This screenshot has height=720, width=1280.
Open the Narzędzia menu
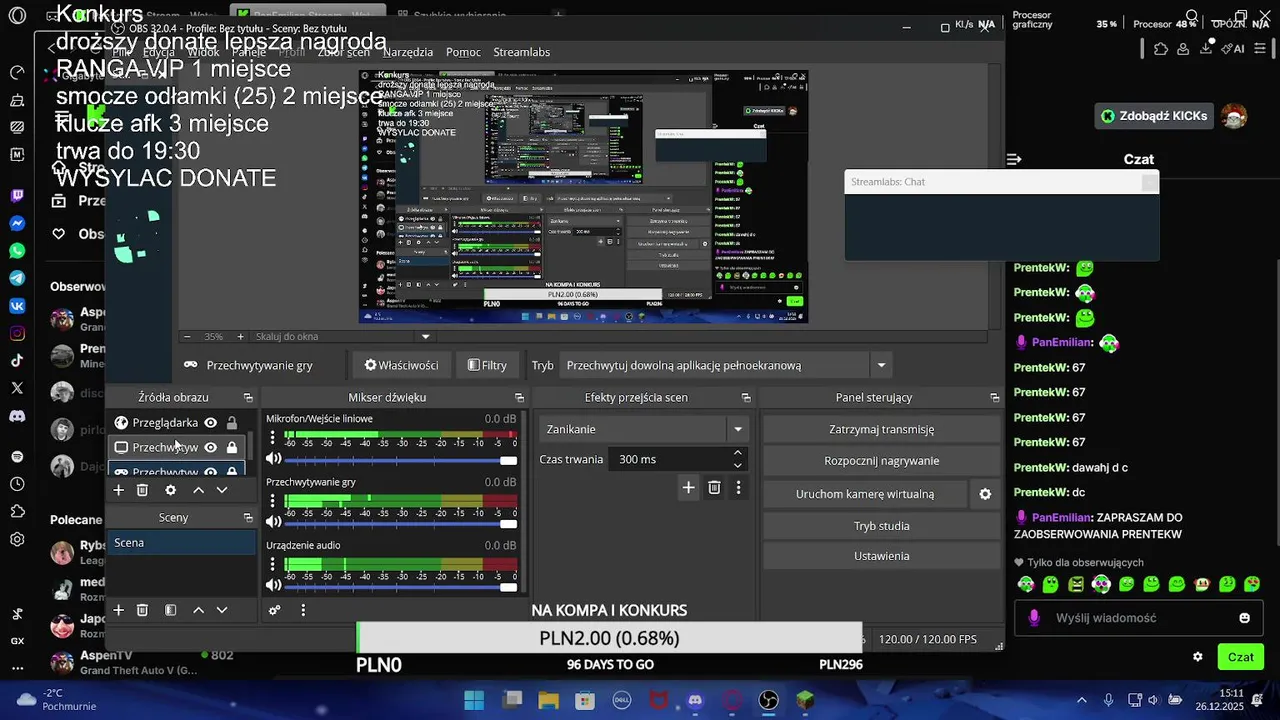(x=408, y=52)
